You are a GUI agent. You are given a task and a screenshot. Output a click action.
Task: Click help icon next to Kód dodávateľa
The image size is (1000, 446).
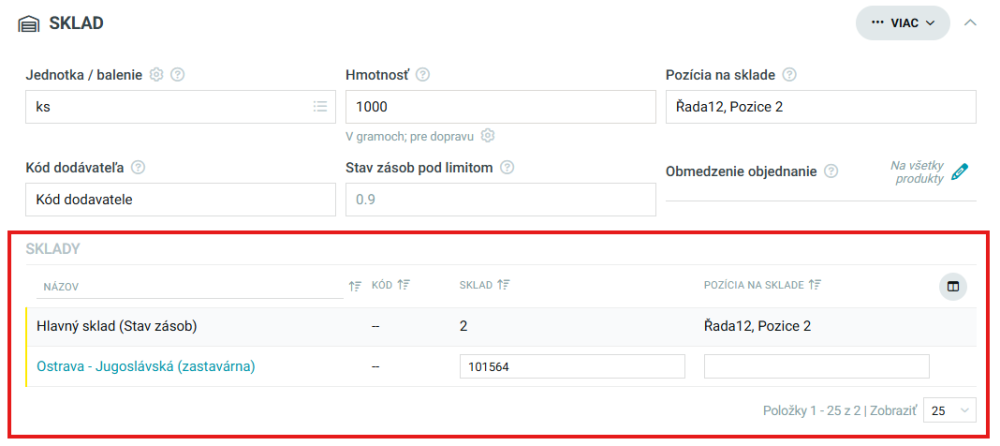138,168
